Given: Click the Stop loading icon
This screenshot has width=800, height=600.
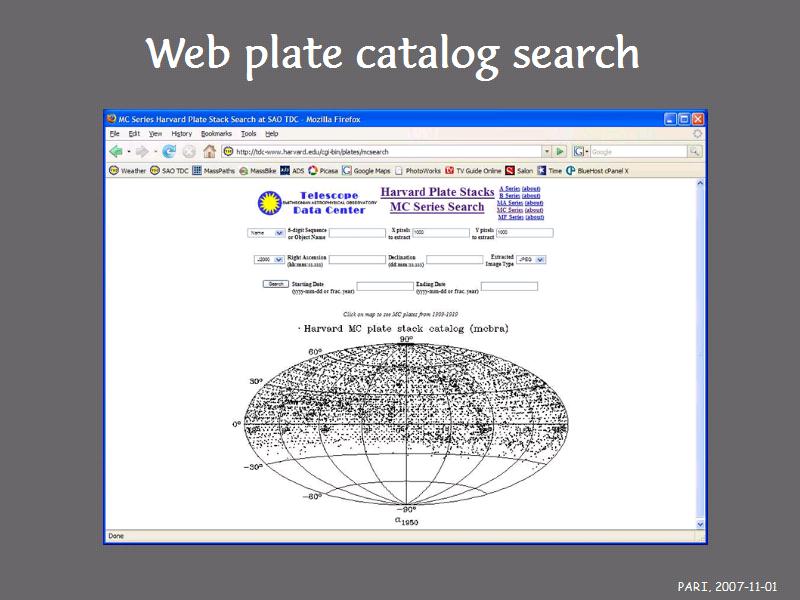Looking at the screenshot, I should coord(188,152).
